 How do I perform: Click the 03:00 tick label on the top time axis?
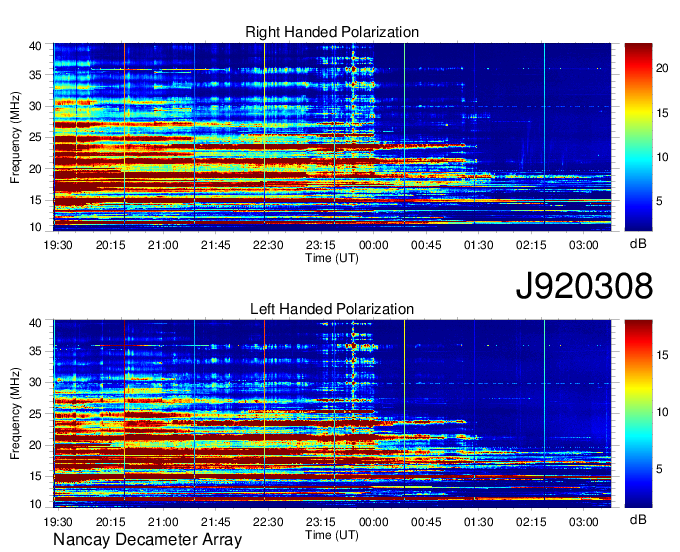tap(584, 245)
